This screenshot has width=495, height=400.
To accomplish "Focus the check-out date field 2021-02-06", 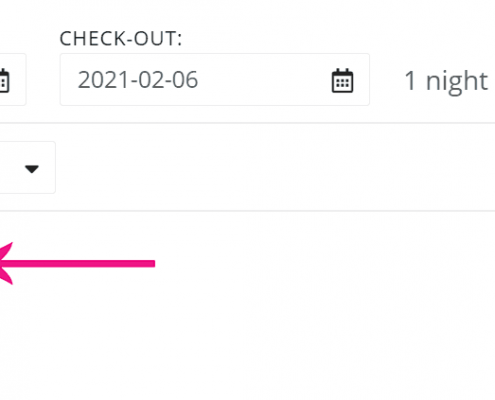I will point(215,80).
